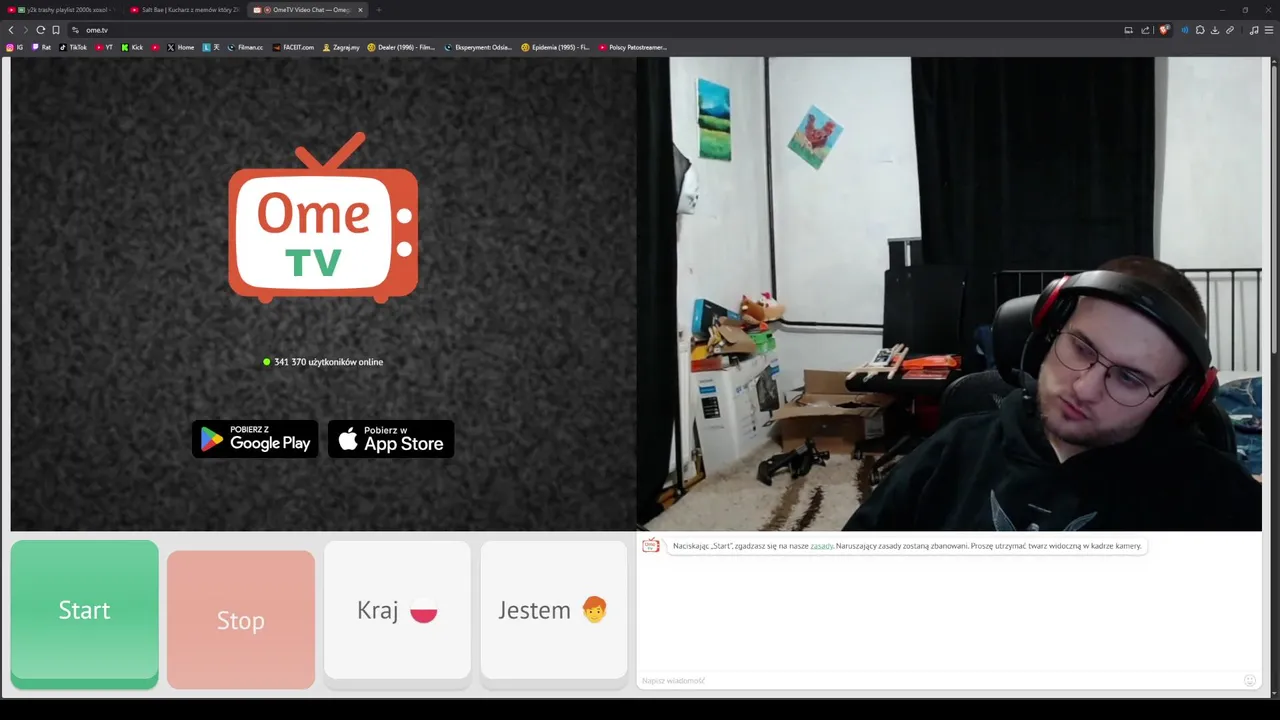The width and height of the screenshot is (1280, 720).
Task: Open the music note playlist icon
Action: point(1254,30)
